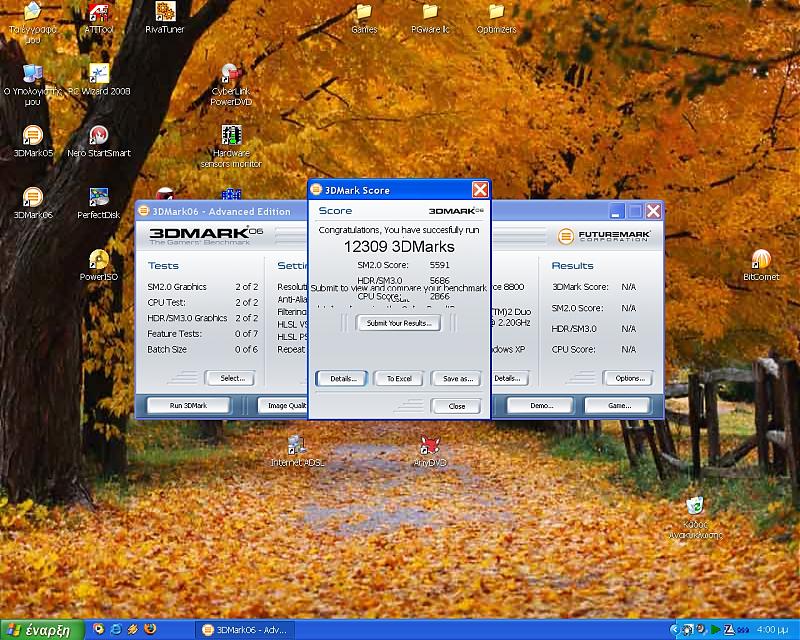Viewport: 800px width, 640px height.
Task: Open the Start (έναρξη) menu
Action: tap(42, 630)
